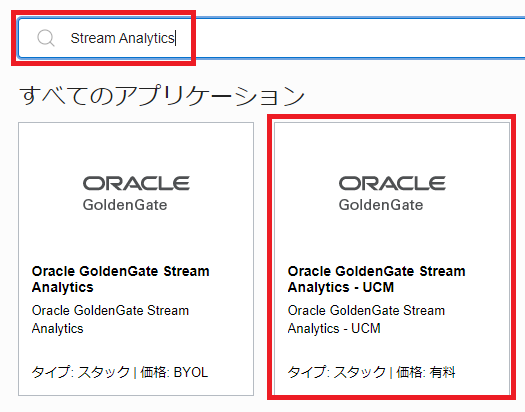Select the UCM card description text
Viewport: 525px width, 412px height.
click(366, 319)
